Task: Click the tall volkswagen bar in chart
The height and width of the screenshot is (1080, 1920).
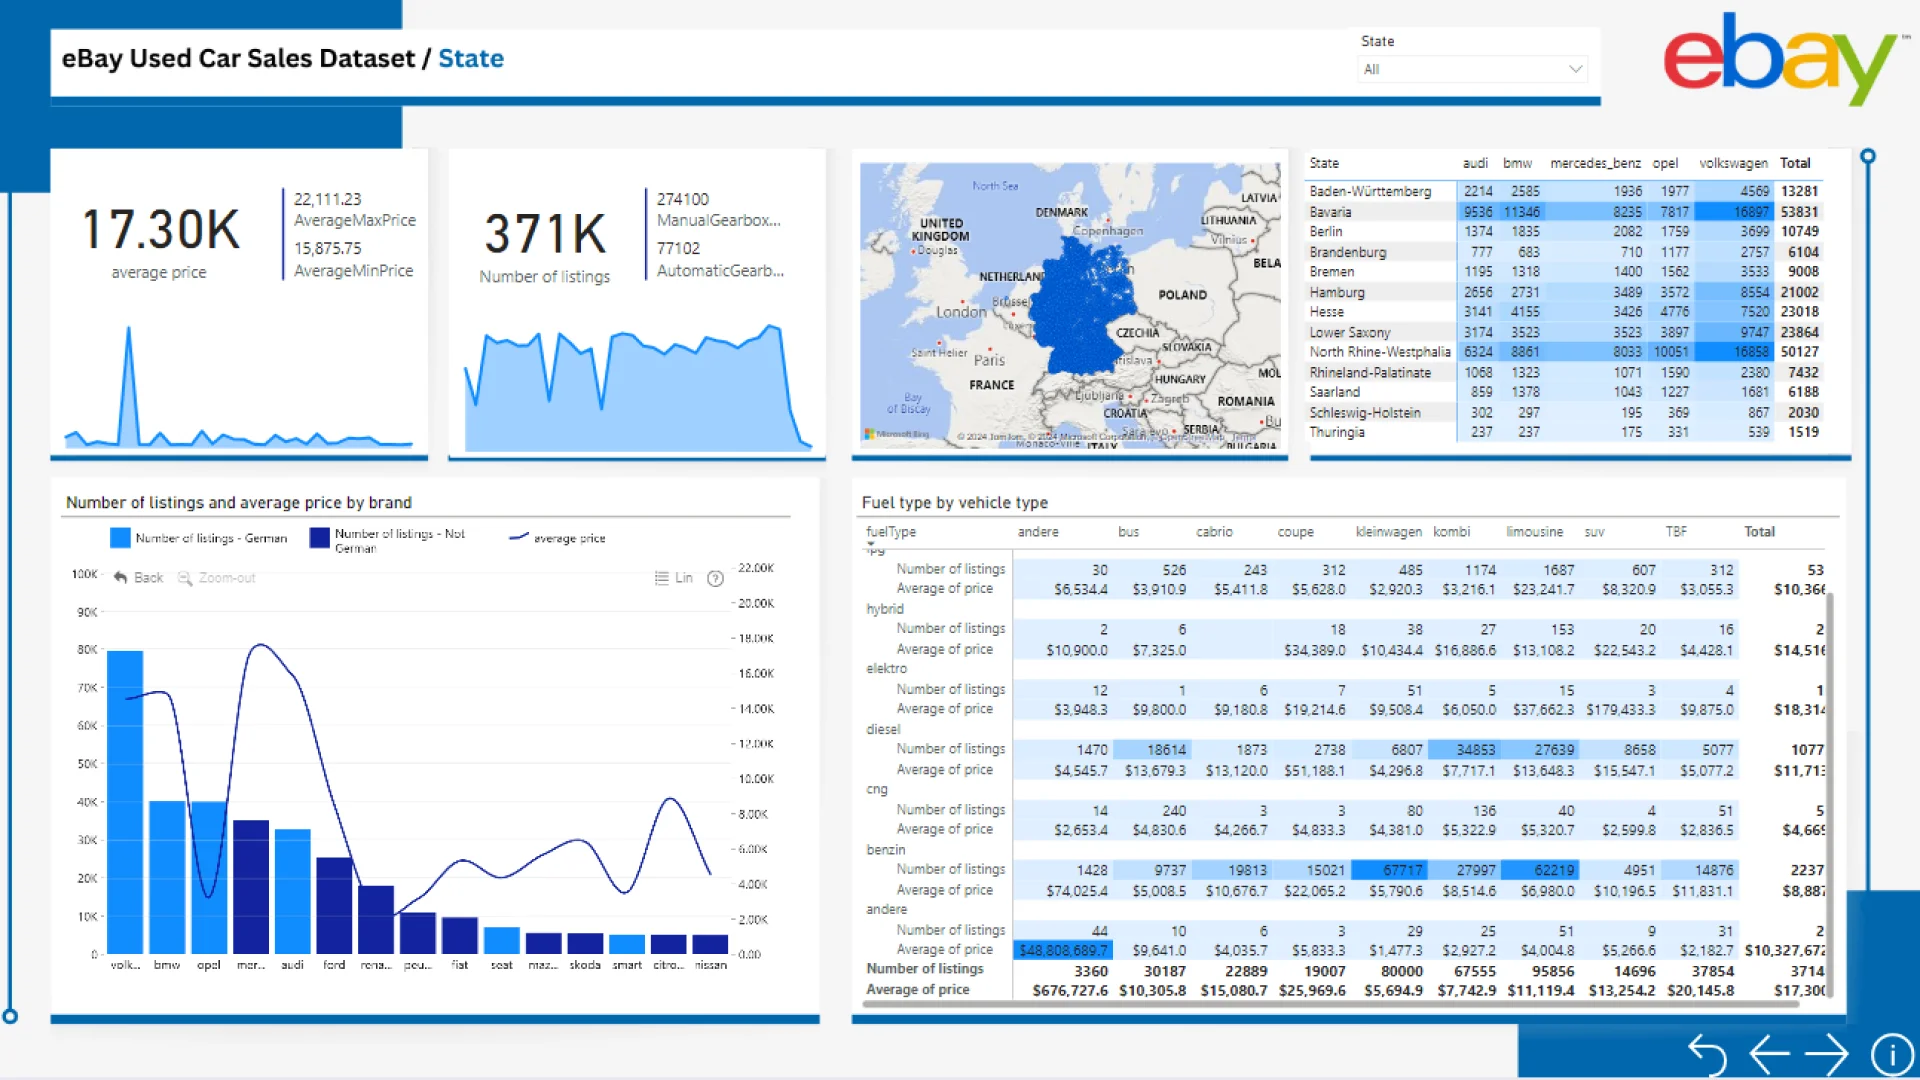Action: (x=125, y=802)
